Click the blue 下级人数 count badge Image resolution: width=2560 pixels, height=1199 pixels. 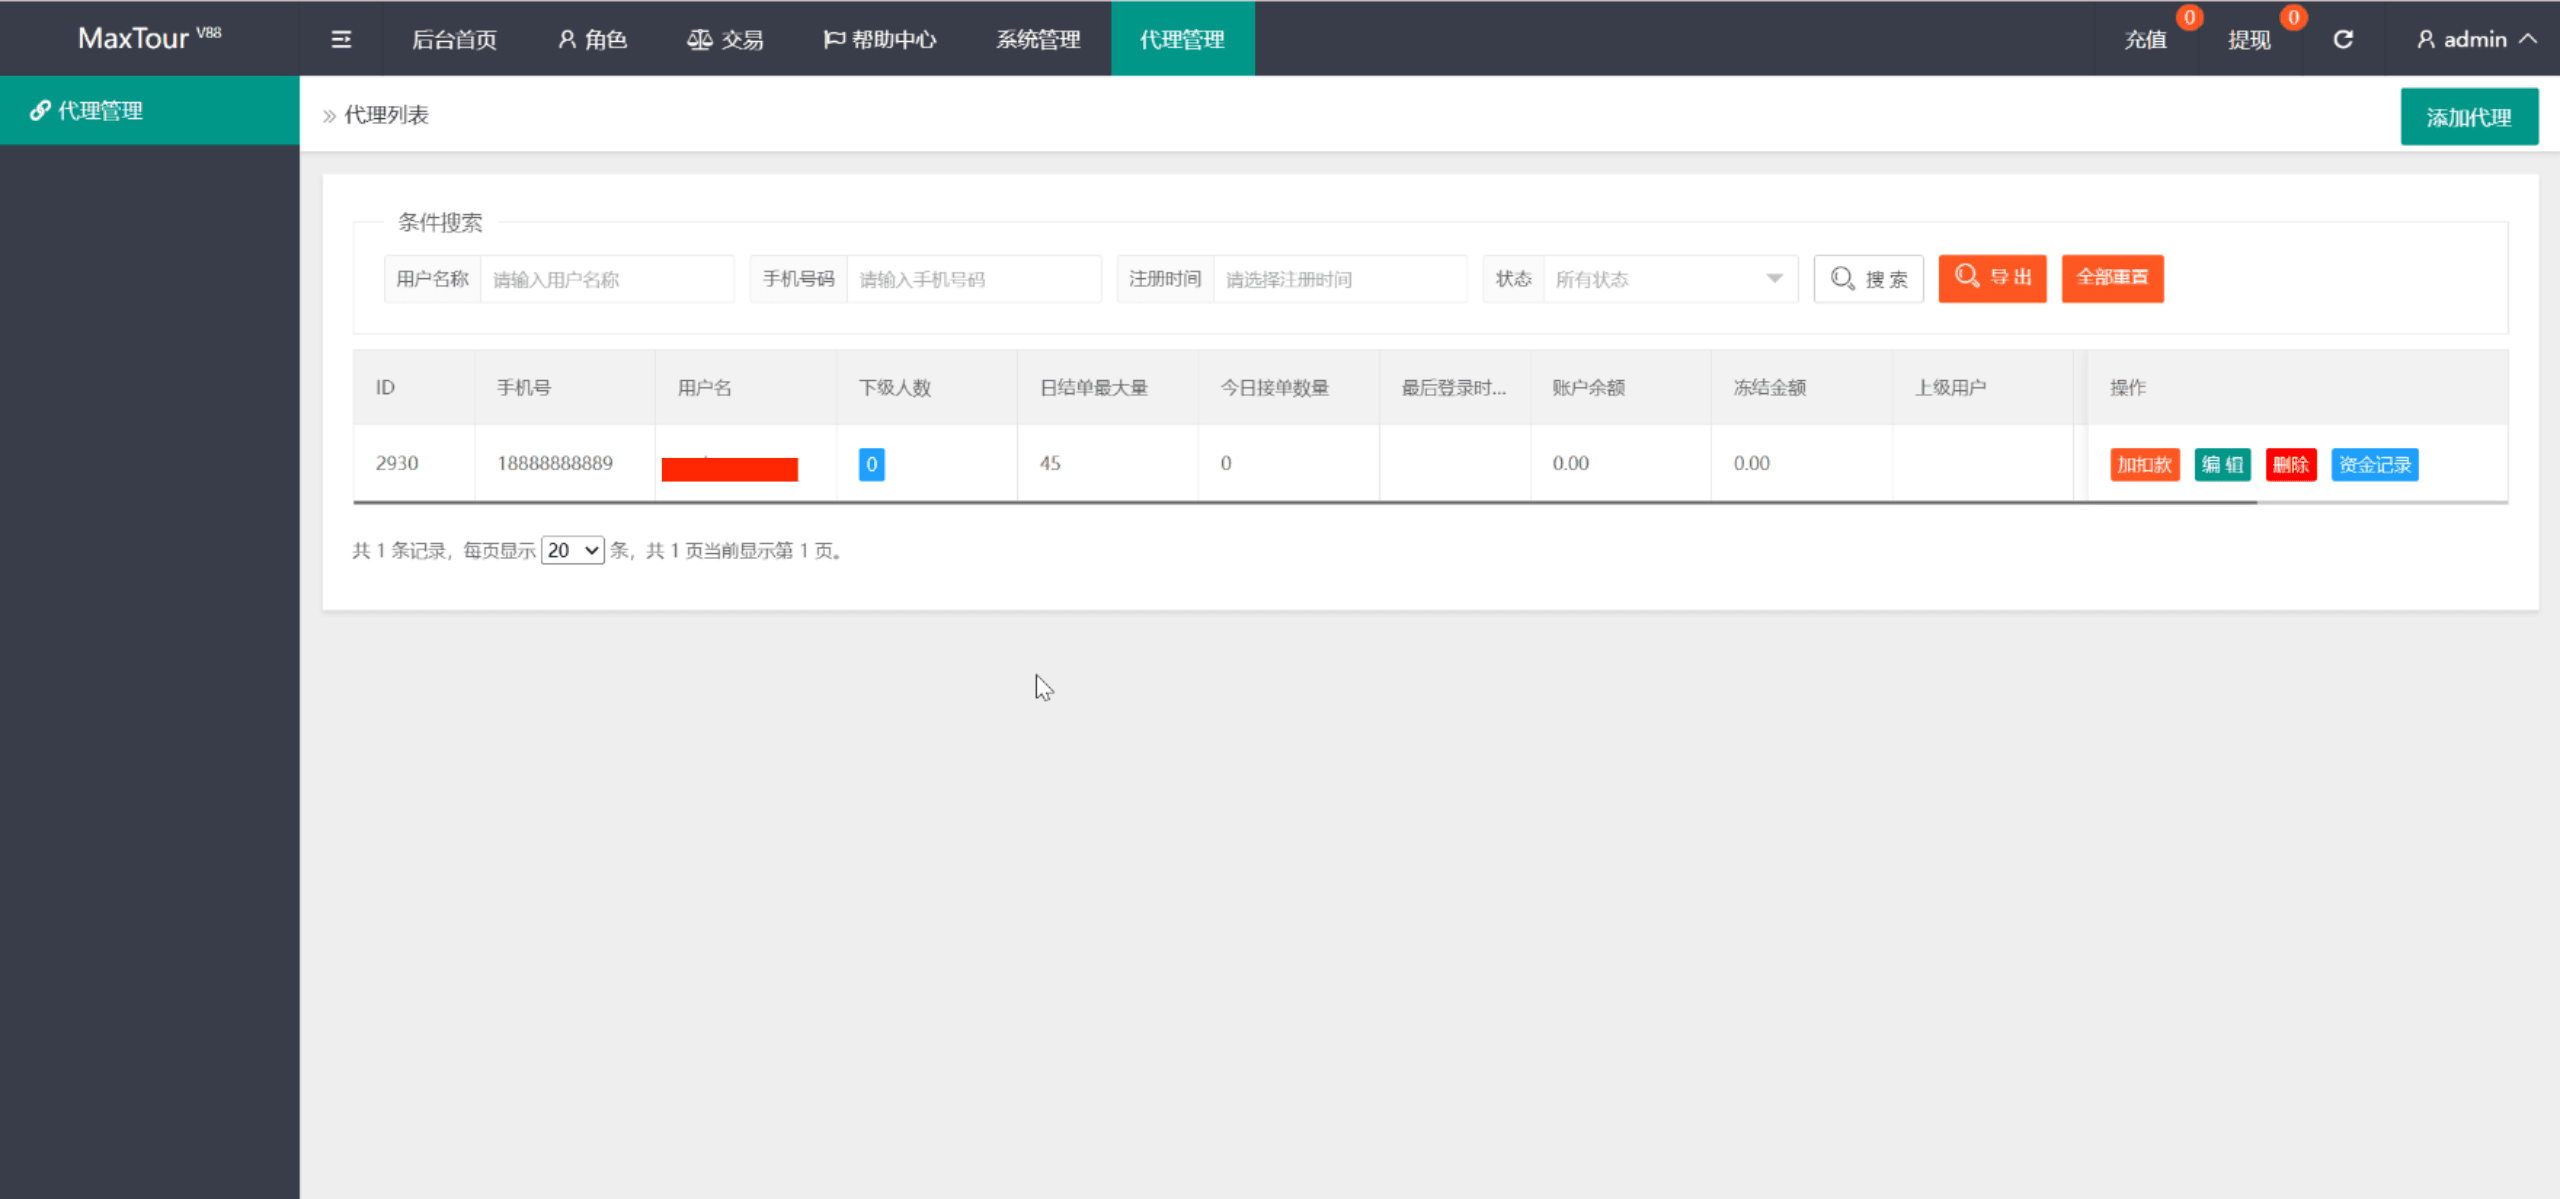coord(871,464)
